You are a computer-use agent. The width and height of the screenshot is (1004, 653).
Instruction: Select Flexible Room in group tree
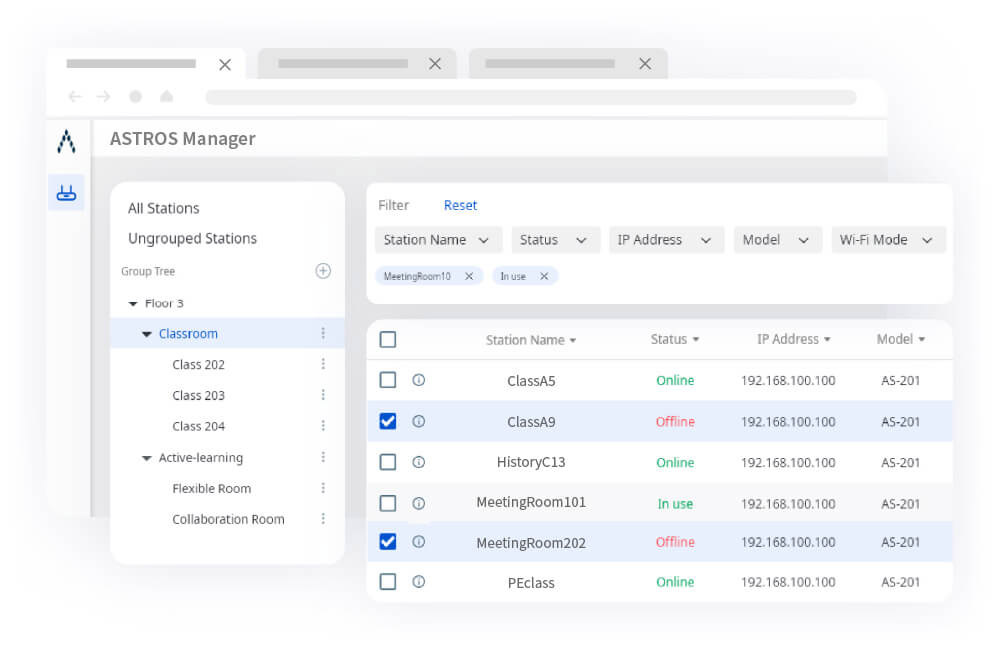point(211,488)
